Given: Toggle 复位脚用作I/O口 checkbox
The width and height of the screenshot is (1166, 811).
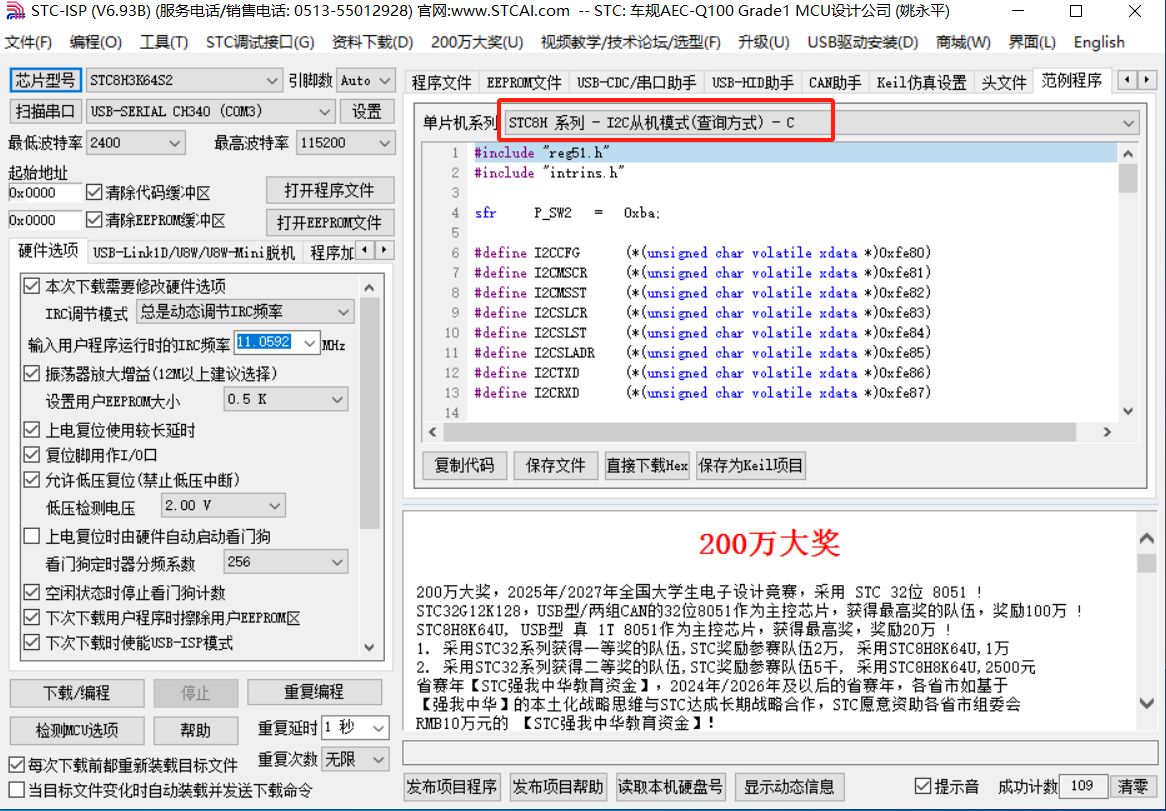Looking at the screenshot, I should (31, 455).
